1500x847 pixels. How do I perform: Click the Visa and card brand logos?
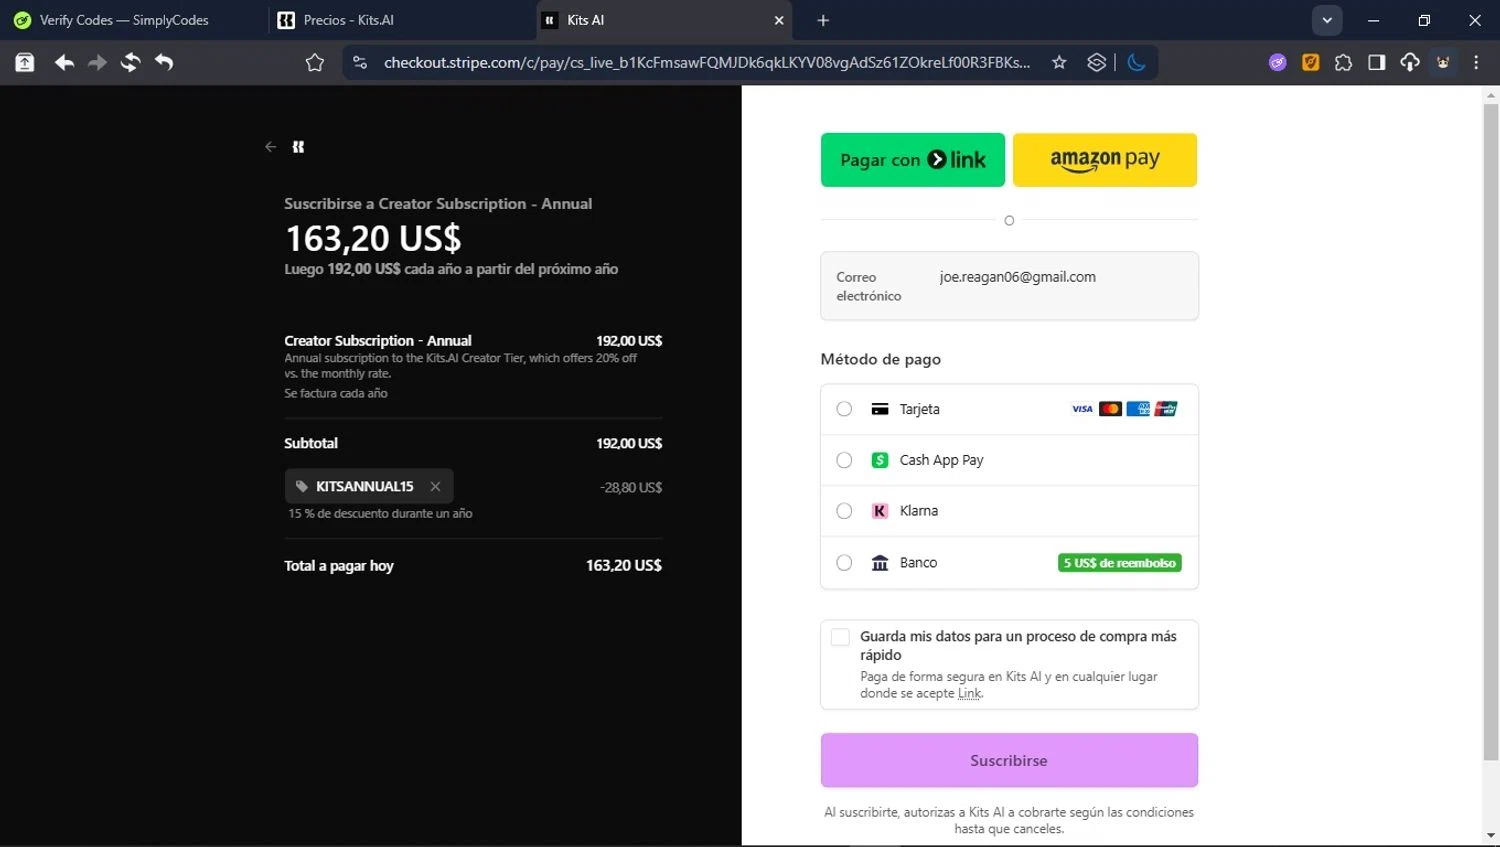coord(1125,409)
